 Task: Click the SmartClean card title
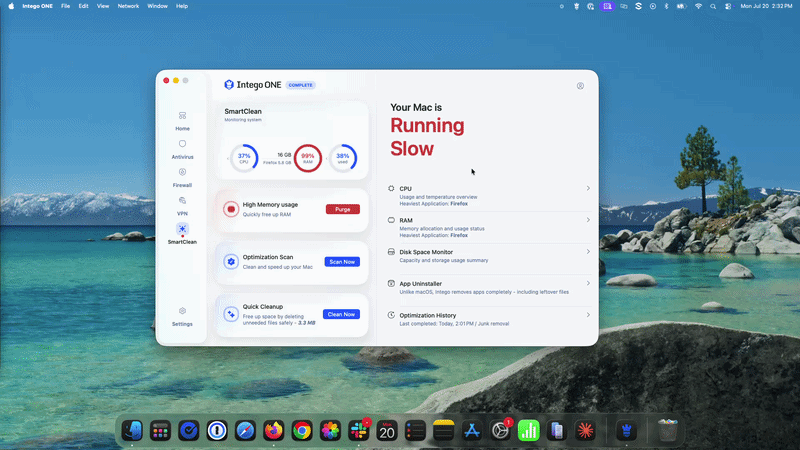[243, 111]
